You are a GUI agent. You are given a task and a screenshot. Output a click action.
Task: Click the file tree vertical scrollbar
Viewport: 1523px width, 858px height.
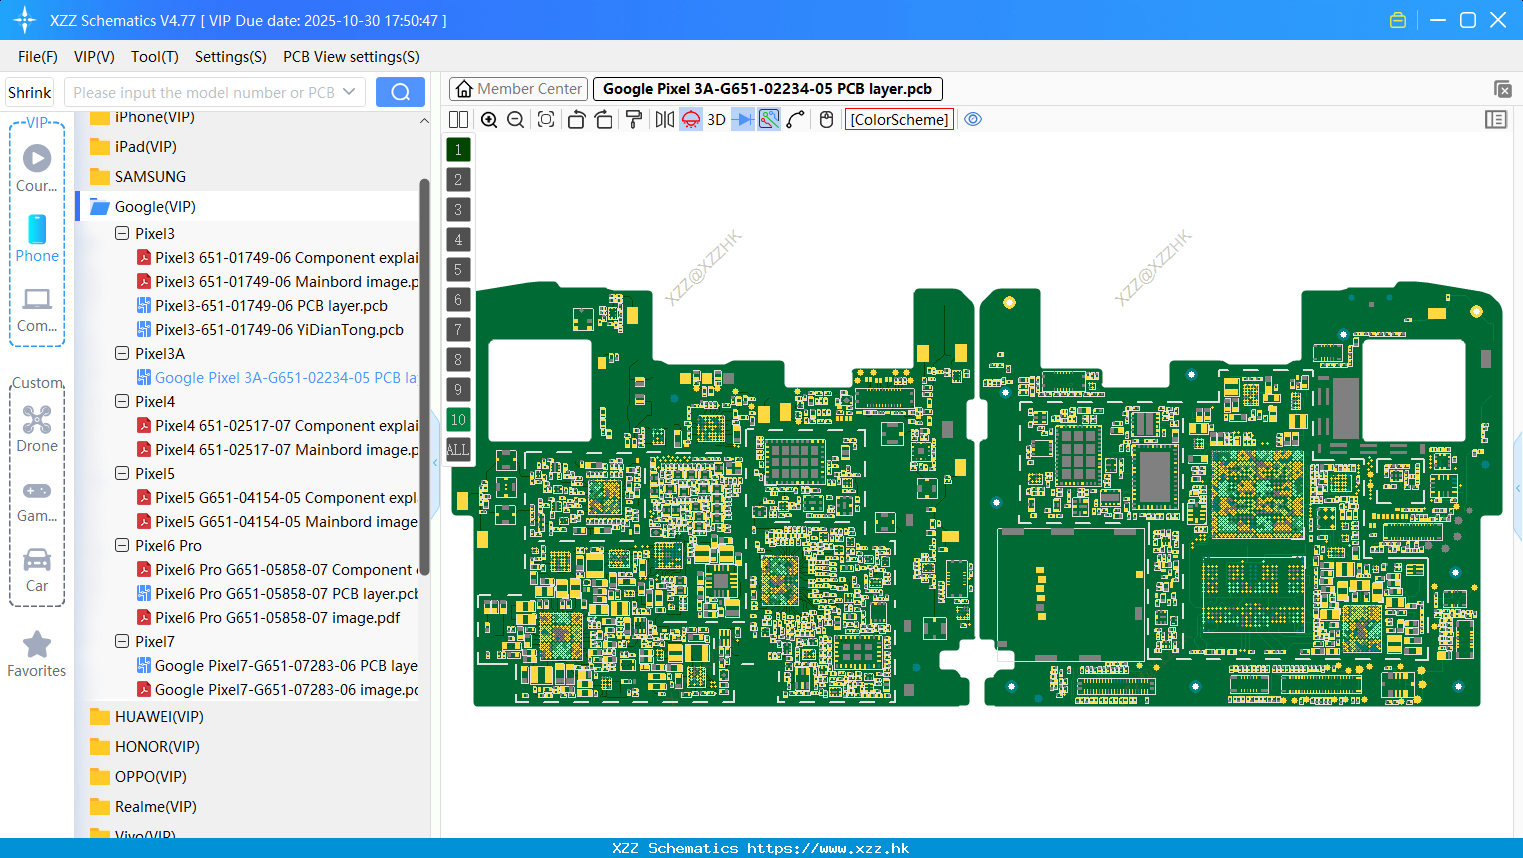pyautogui.click(x=424, y=376)
